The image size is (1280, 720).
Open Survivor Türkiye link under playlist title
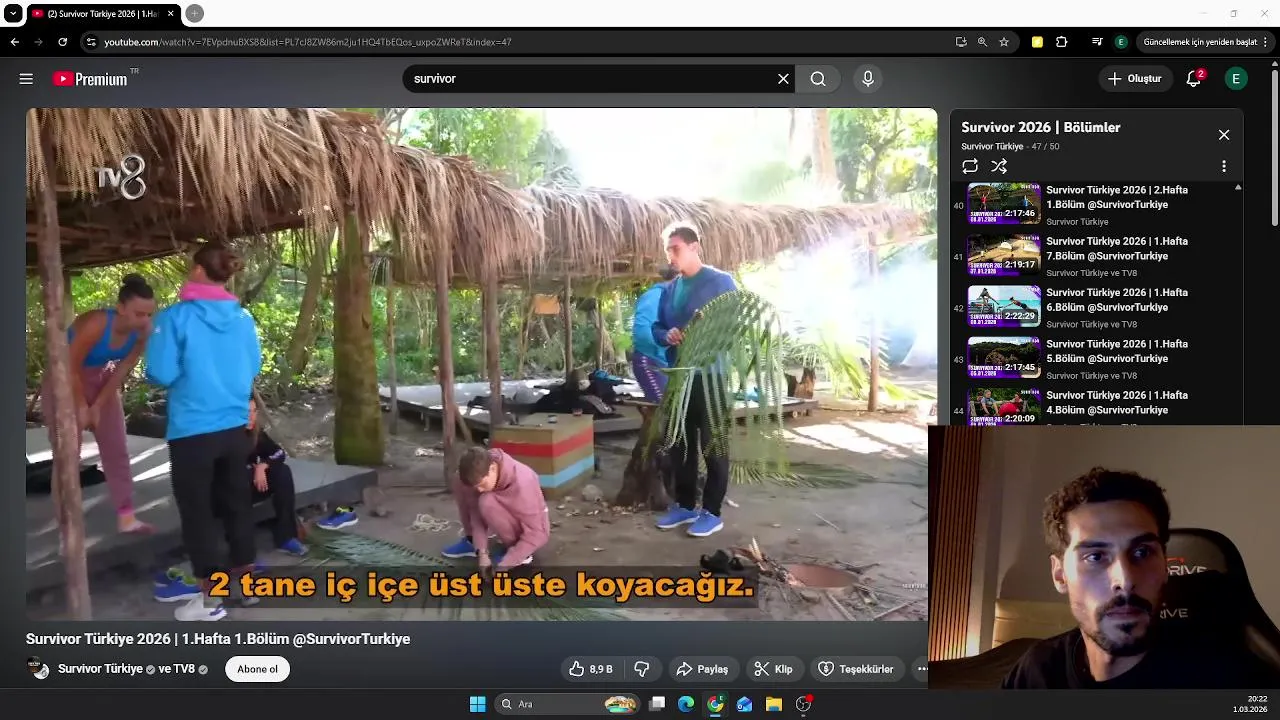(x=992, y=147)
